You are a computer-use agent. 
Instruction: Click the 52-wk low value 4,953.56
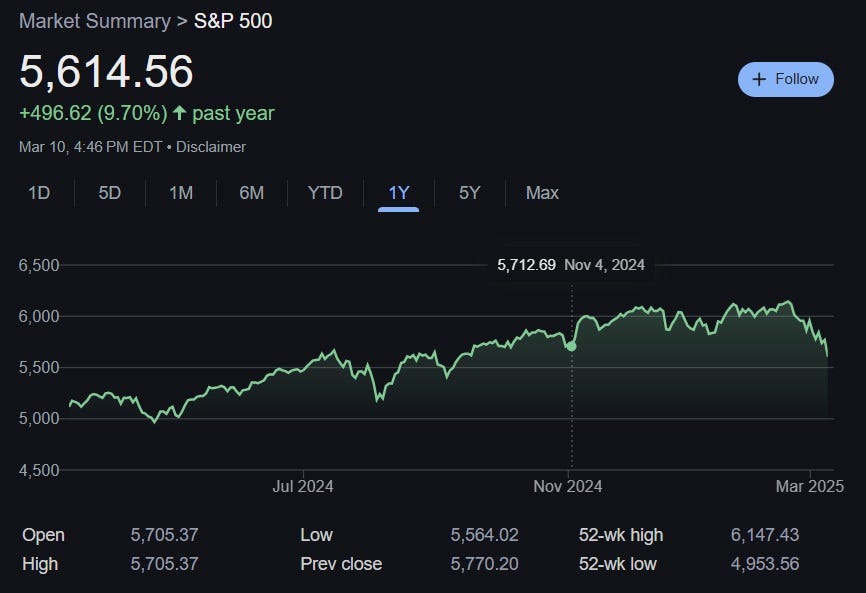pos(764,564)
